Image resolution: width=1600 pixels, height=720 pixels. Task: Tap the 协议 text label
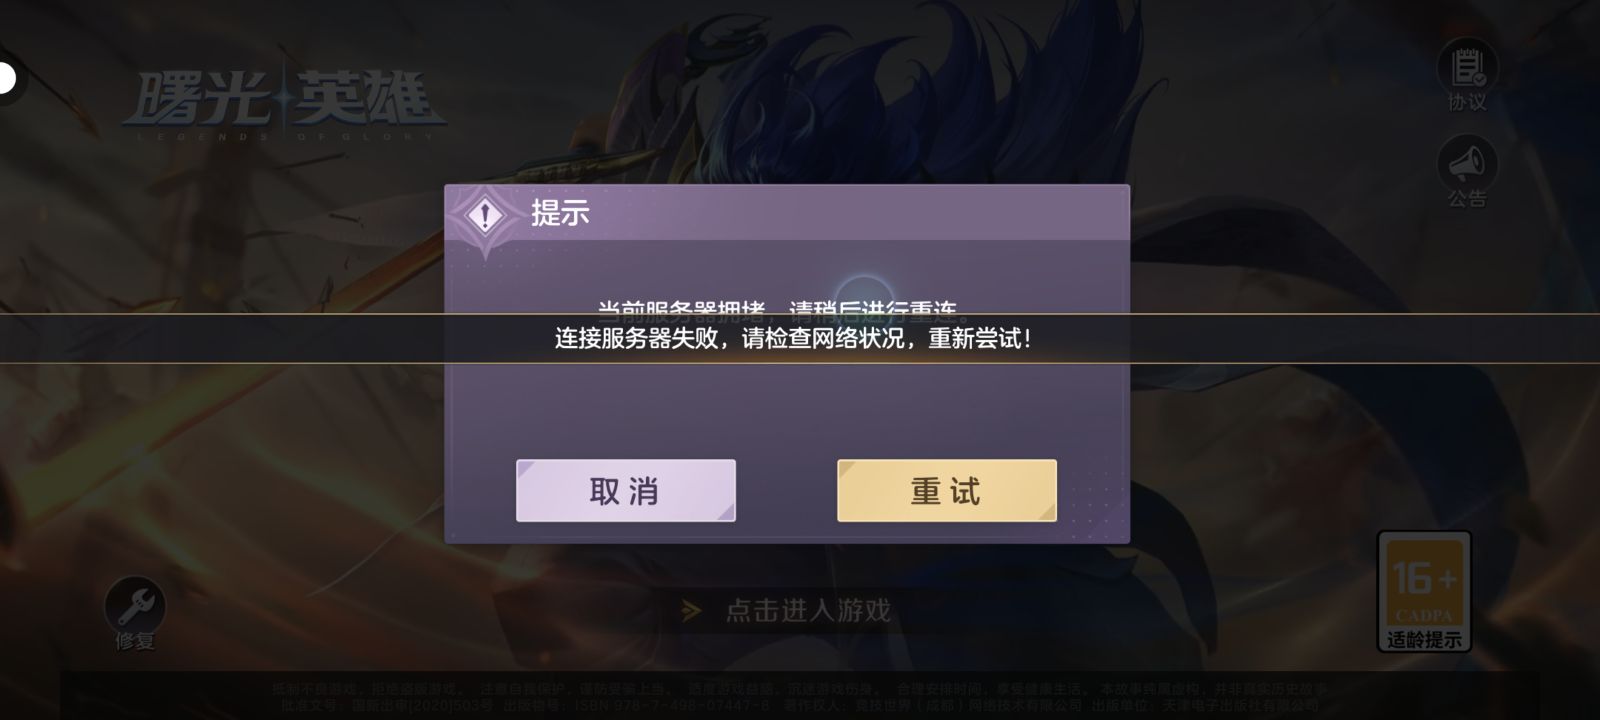pos(1467,103)
